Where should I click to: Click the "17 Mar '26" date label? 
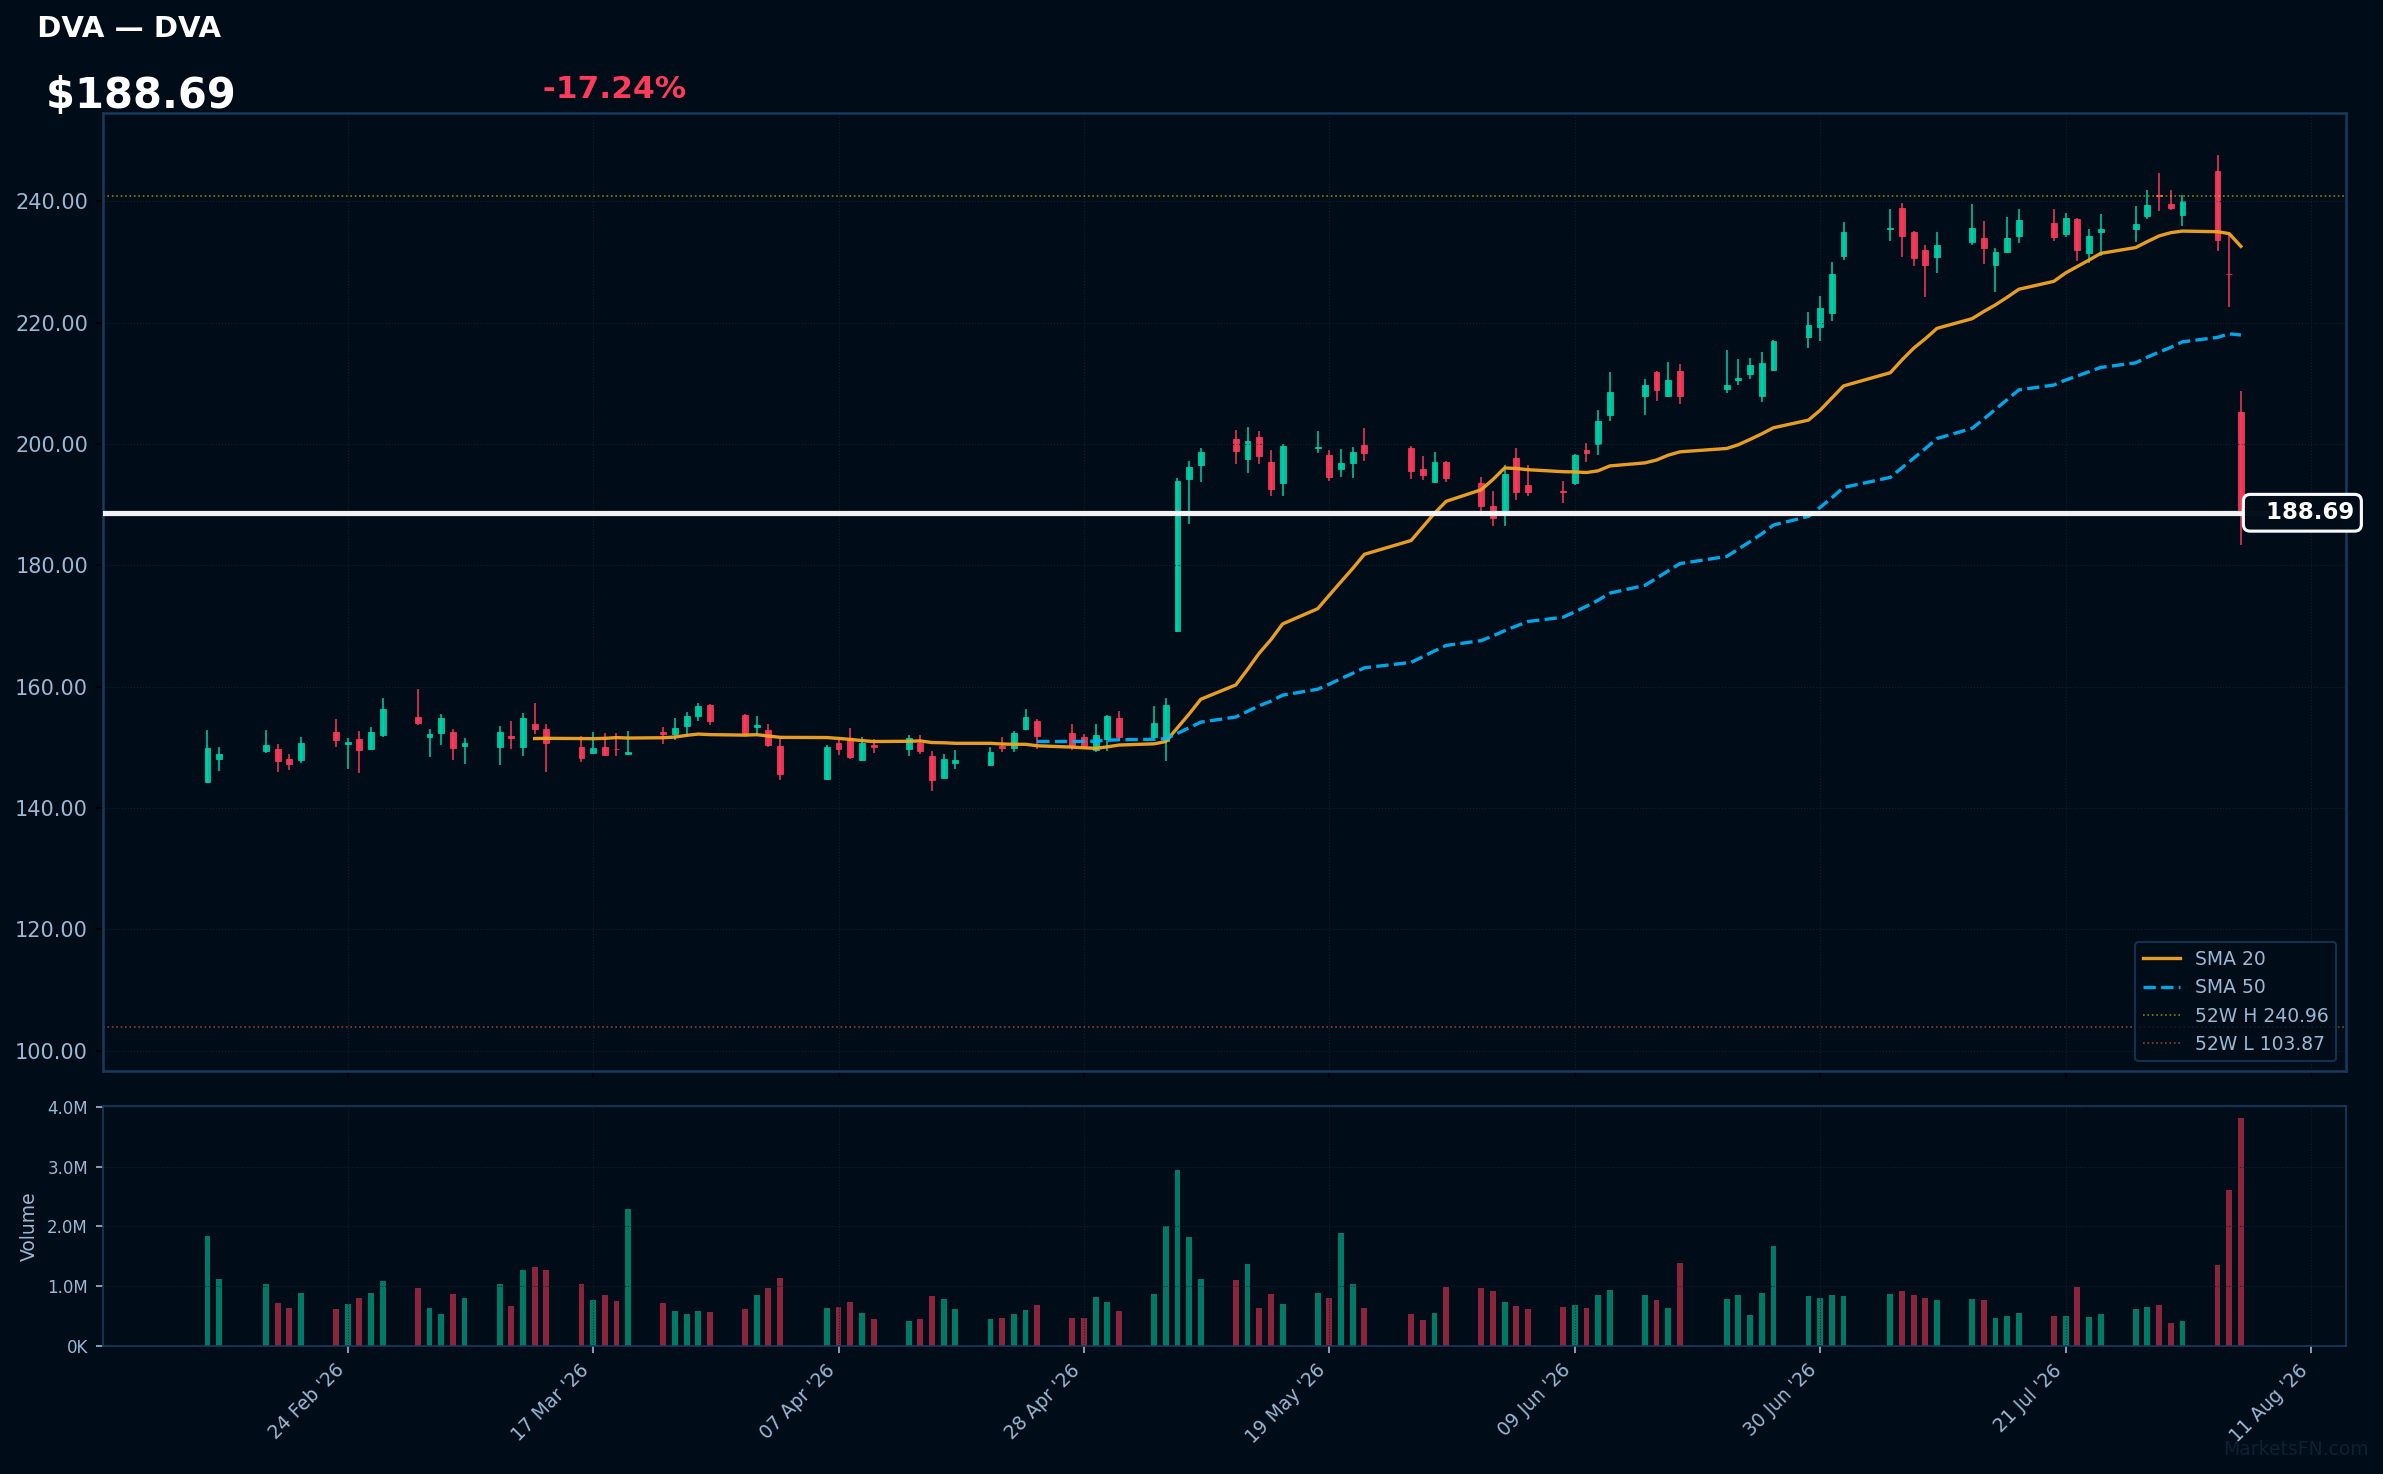(550, 1401)
